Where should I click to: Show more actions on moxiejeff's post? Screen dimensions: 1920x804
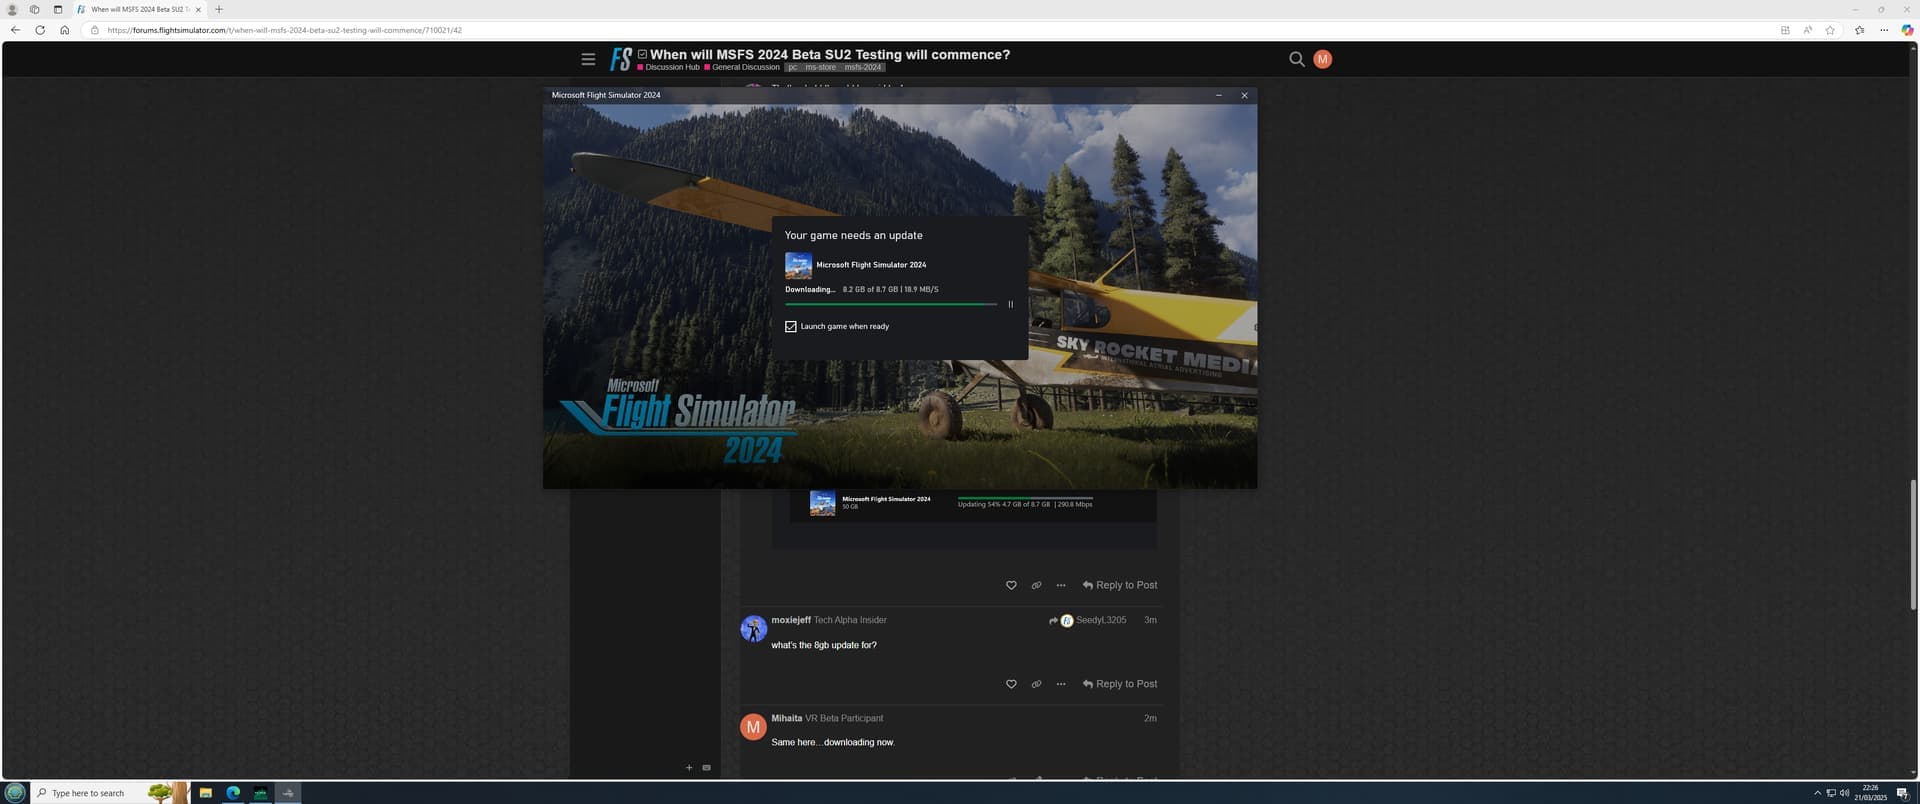point(1061,684)
